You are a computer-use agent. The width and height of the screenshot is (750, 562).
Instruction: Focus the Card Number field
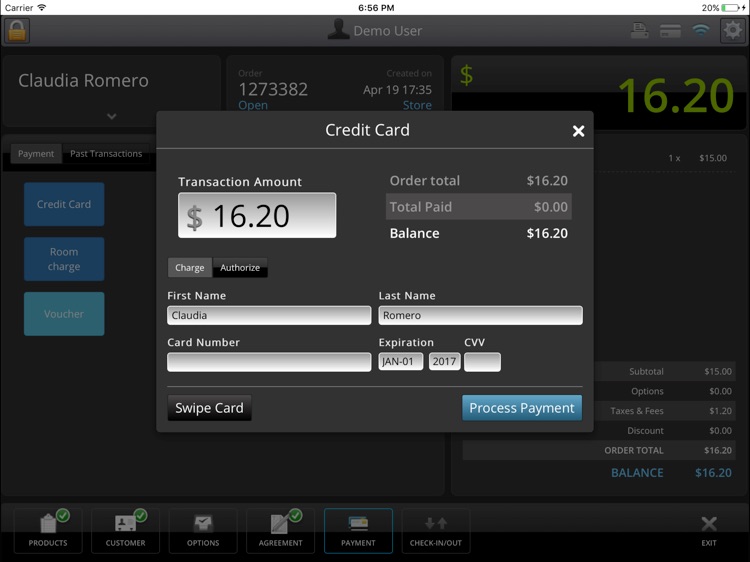(x=269, y=362)
